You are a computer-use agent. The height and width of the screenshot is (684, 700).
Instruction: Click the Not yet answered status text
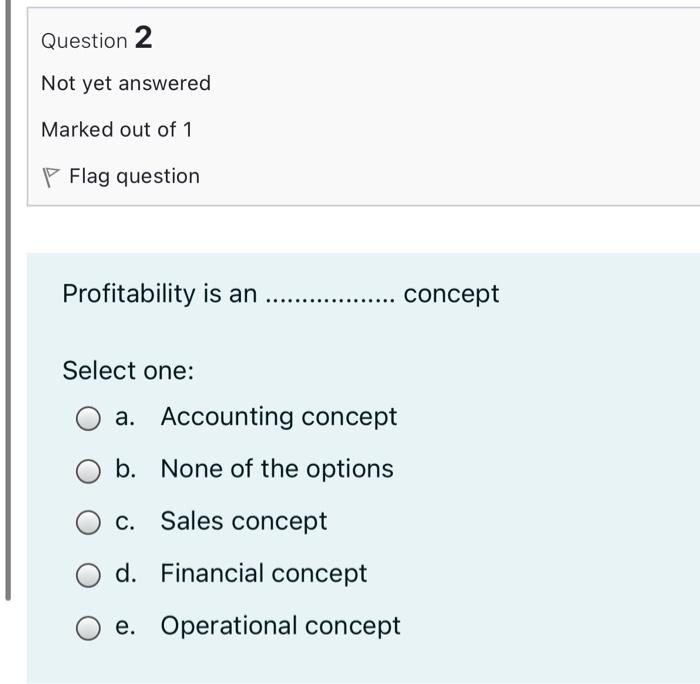click(x=126, y=83)
